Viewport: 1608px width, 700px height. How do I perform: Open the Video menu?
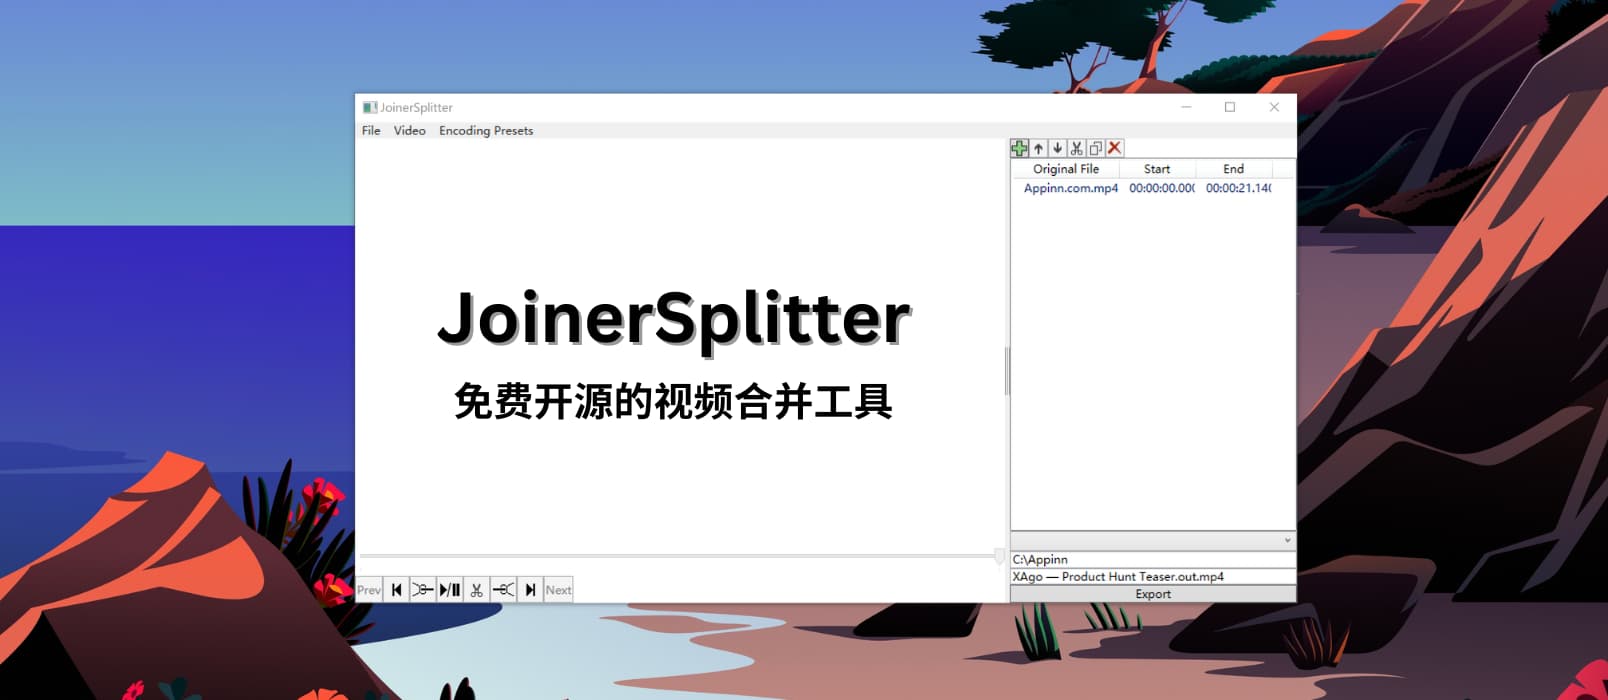coord(409,131)
